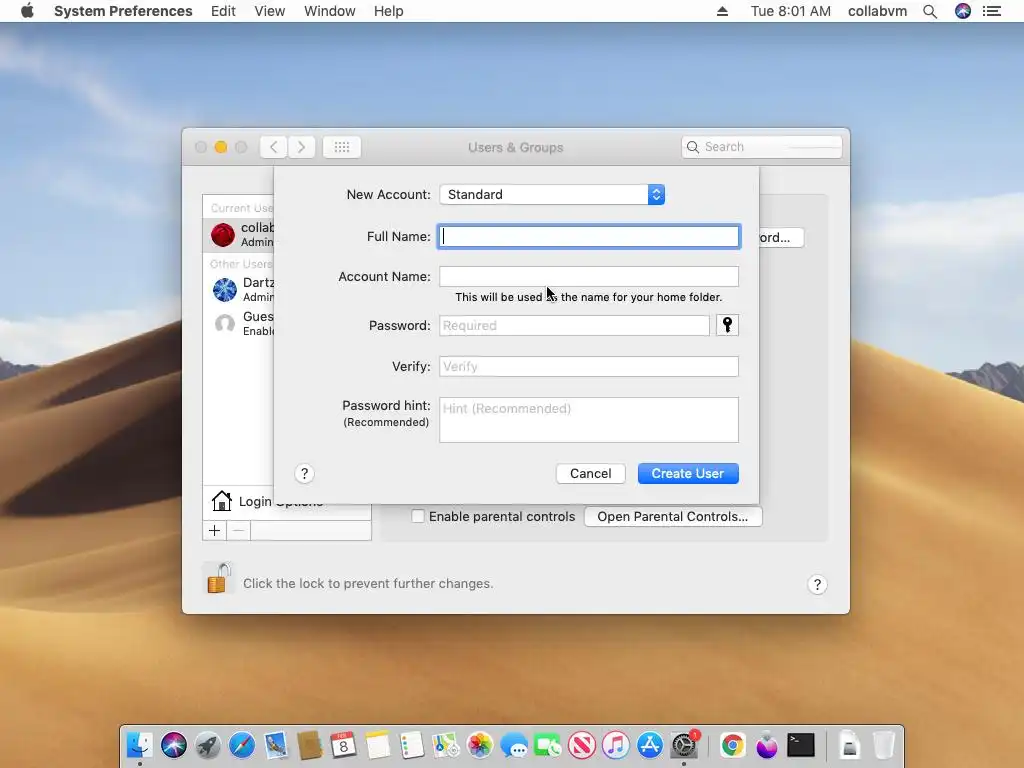
Task: Click System Preferences icon in Dock
Action: tap(684, 745)
